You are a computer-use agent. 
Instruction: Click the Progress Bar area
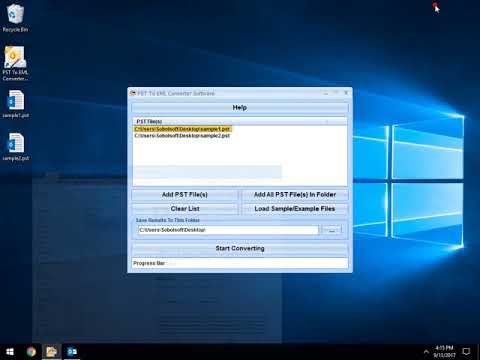click(240, 263)
